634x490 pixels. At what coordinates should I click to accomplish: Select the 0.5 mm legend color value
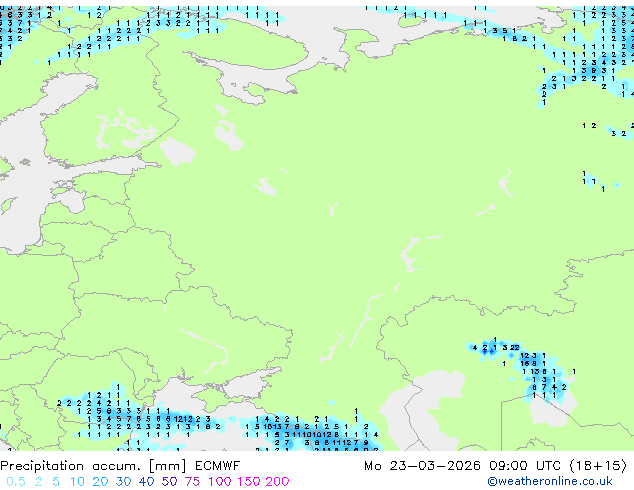click(x=16, y=482)
